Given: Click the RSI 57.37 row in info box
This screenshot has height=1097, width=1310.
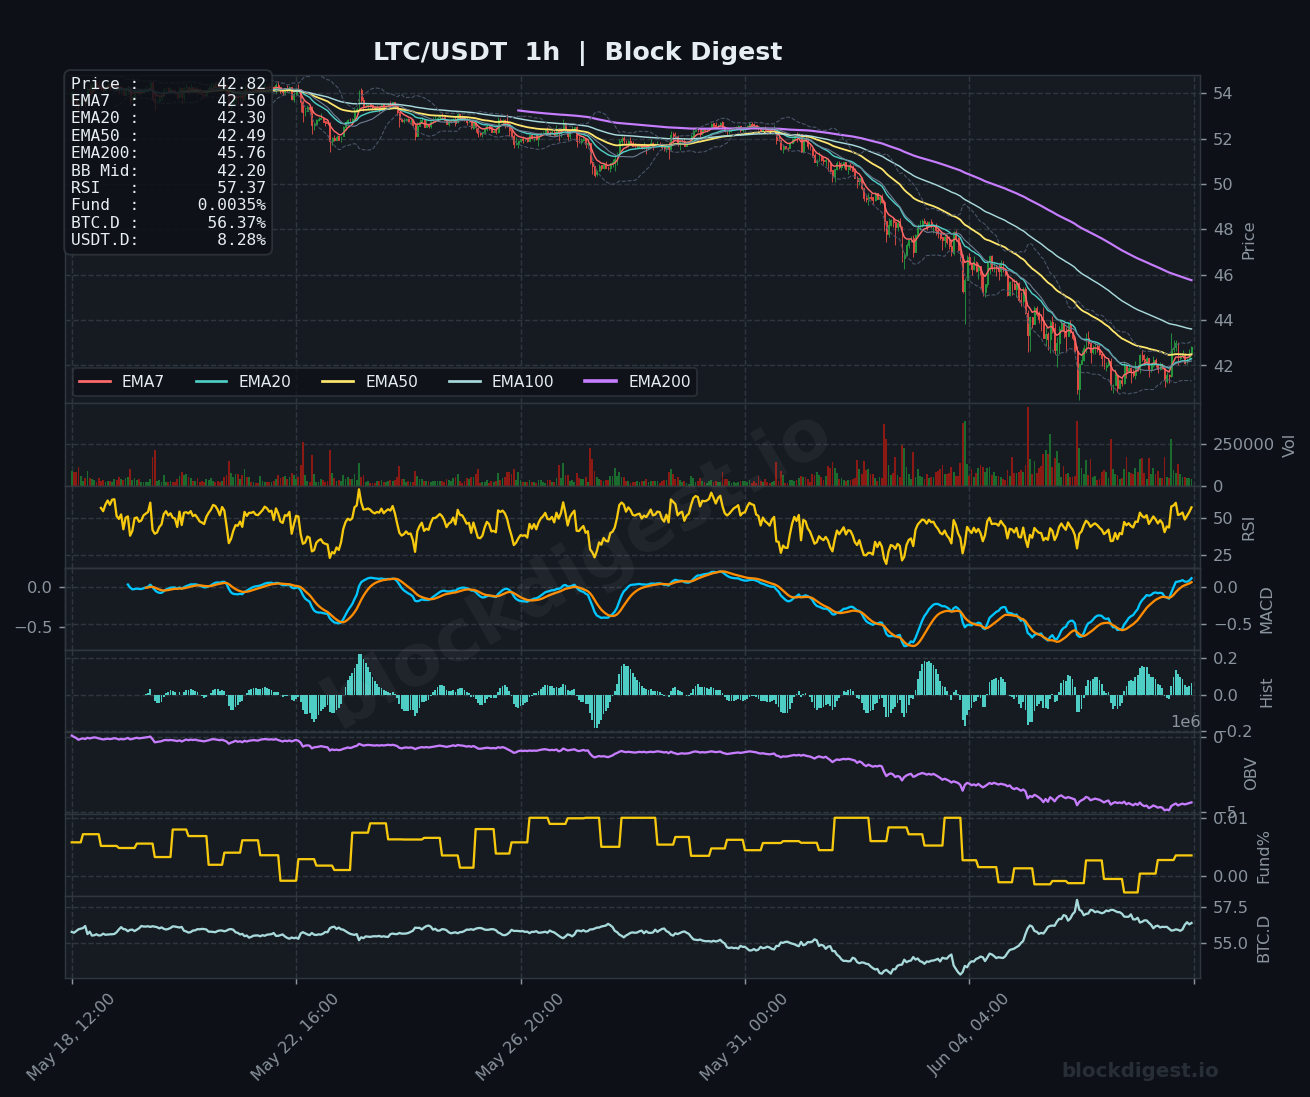Looking at the screenshot, I should 168,188.
